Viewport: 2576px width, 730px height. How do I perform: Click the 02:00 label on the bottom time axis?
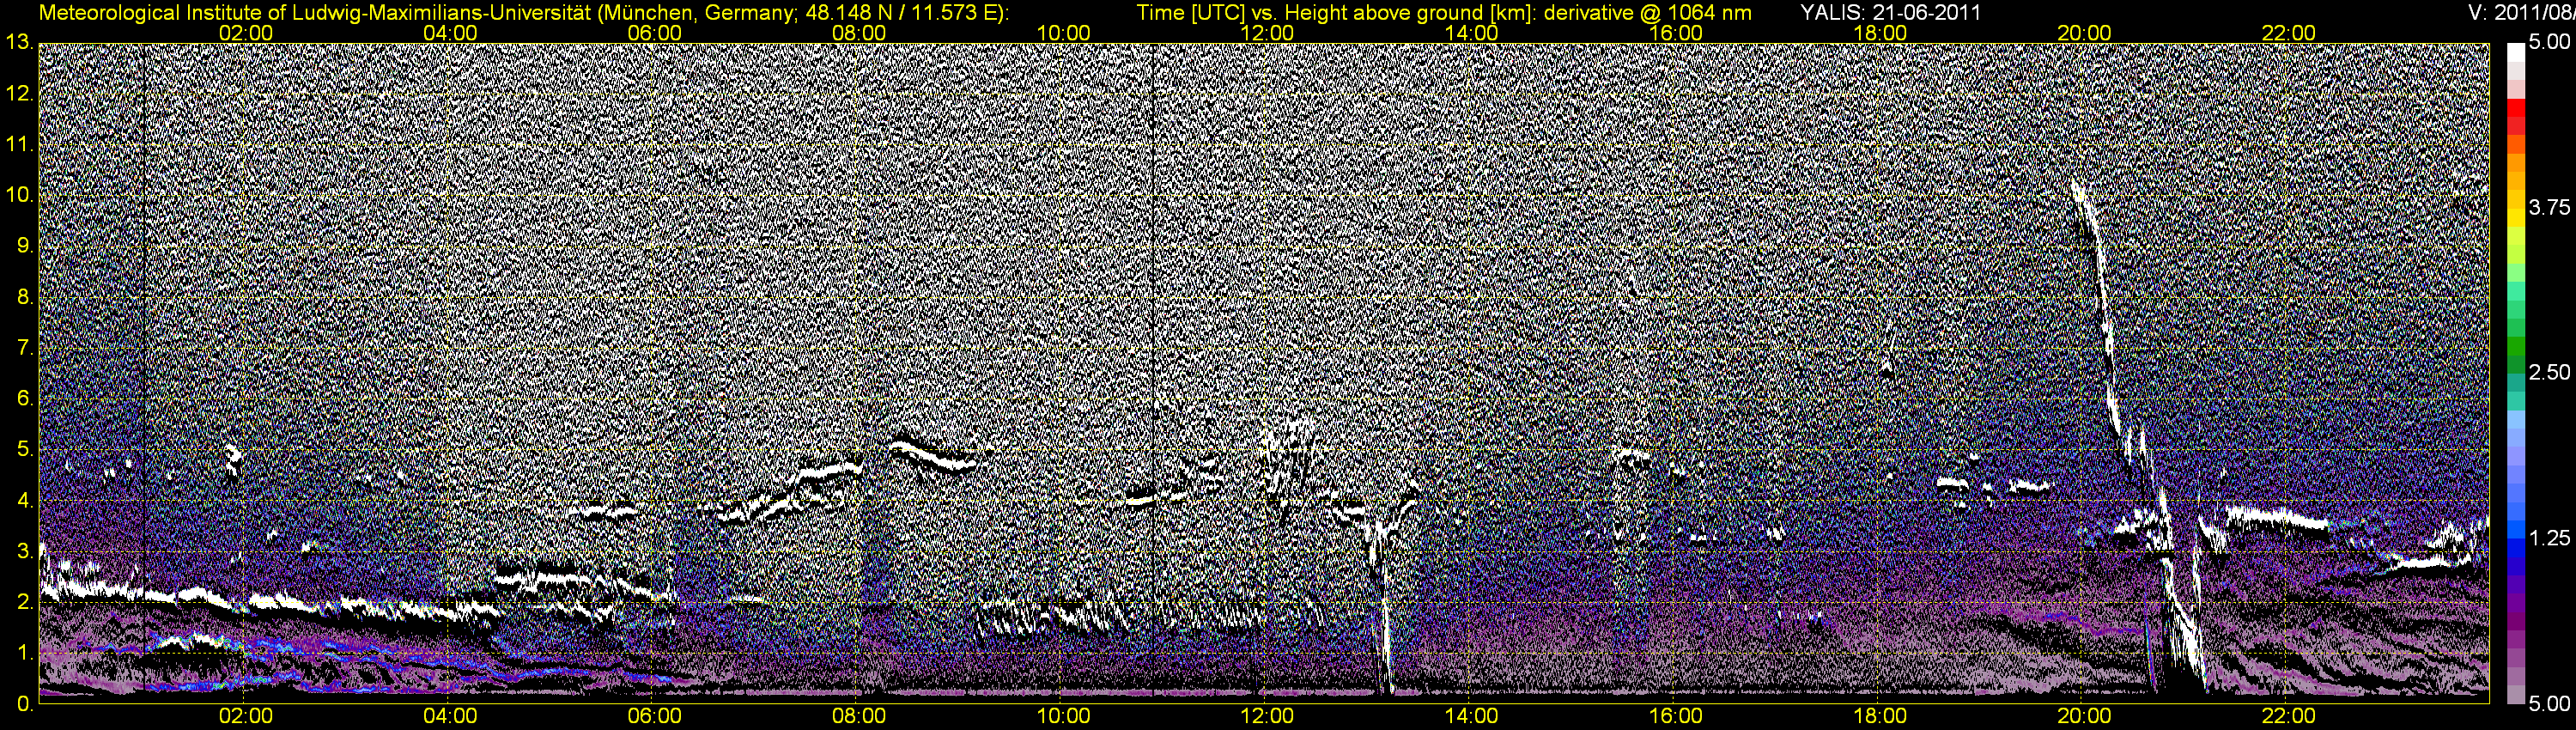coord(245,716)
